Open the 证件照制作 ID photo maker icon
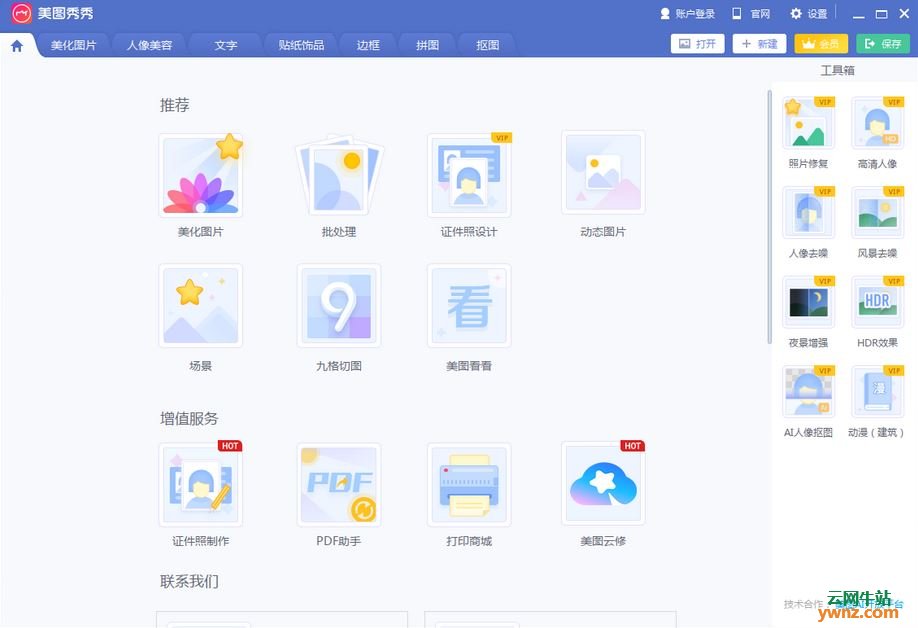This screenshot has height=628, width=918. [200, 484]
